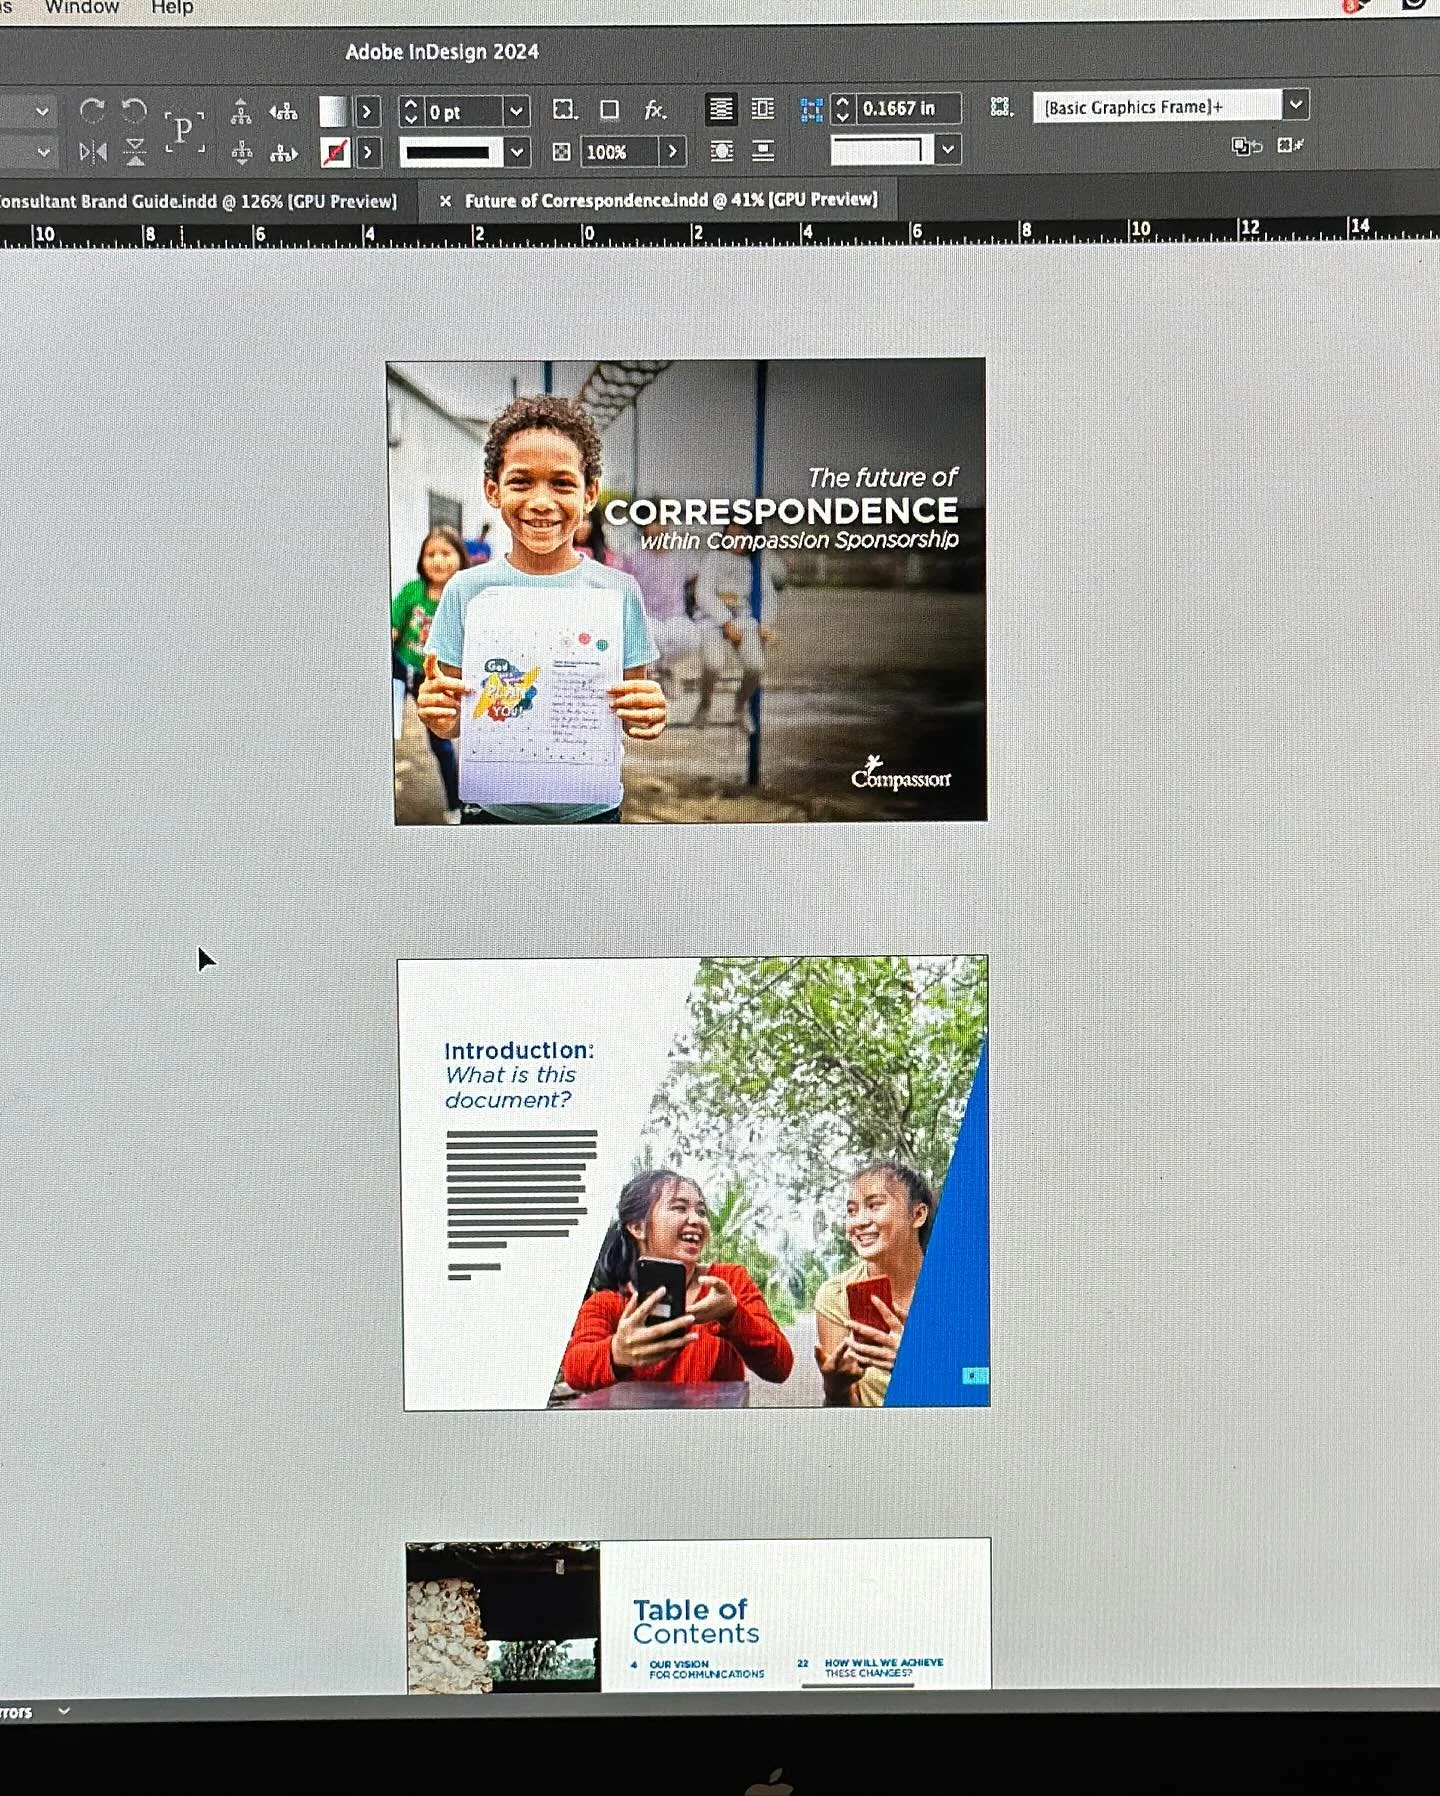Select next object icon

pos(284,152)
